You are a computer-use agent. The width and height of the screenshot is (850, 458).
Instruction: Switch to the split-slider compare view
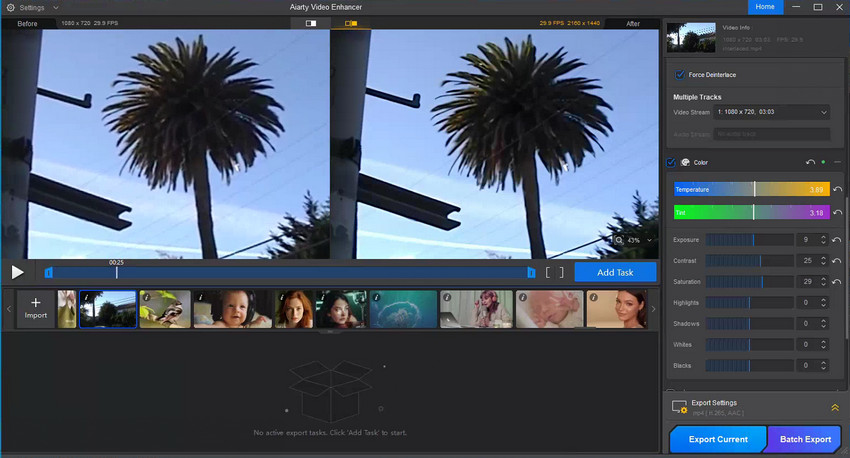[x=311, y=23]
